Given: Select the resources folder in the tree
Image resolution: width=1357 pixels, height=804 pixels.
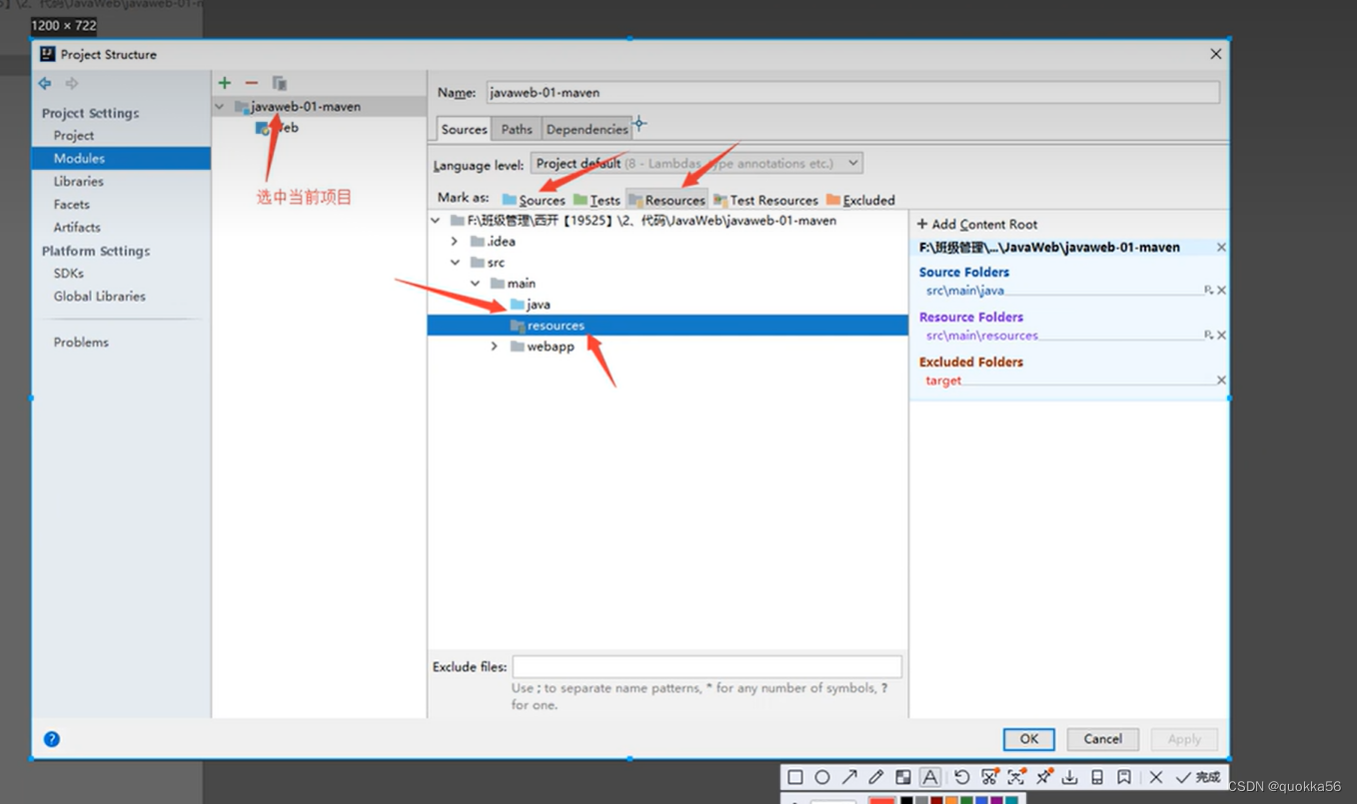Looking at the screenshot, I should (x=668, y=326).
